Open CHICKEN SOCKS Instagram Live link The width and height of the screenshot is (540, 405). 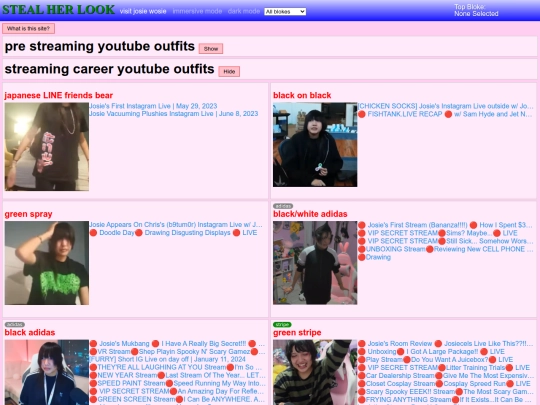tap(446, 106)
